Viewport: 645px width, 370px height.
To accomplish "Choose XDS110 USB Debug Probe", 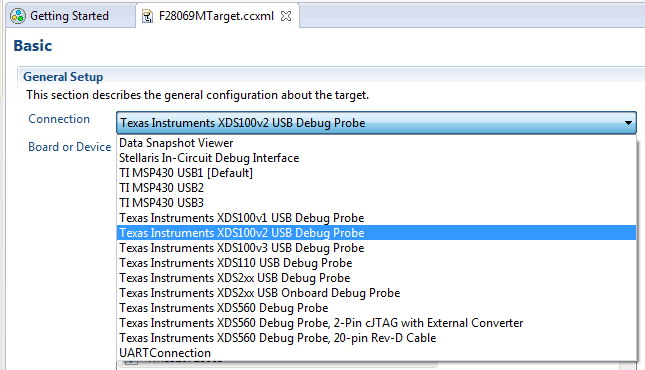I will pos(376,263).
